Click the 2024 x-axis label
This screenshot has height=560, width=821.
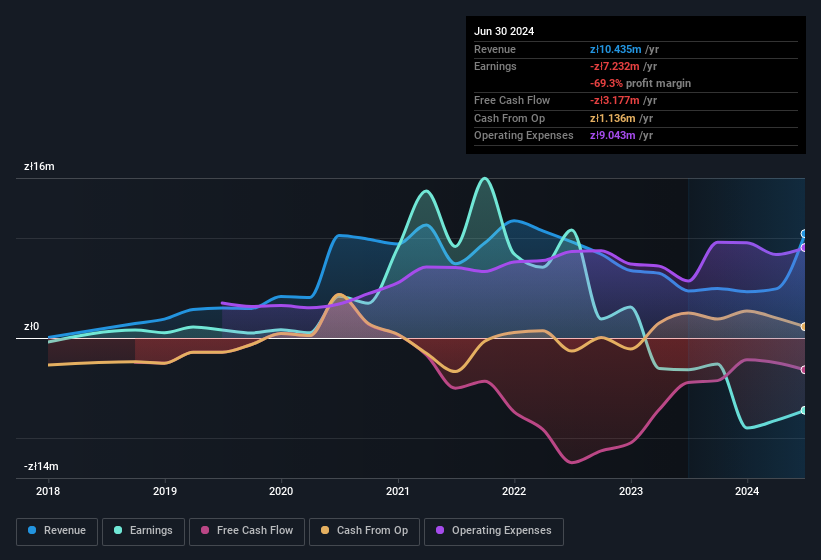[x=747, y=491]
